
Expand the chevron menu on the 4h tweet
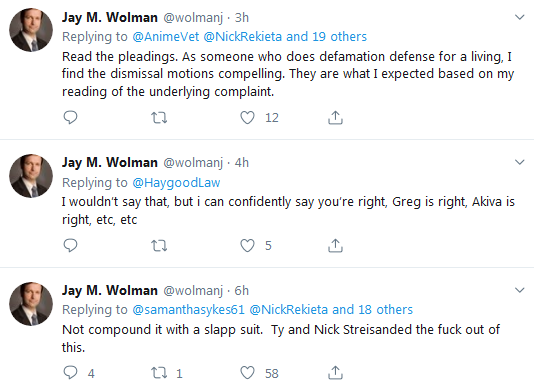click(519, 162)
